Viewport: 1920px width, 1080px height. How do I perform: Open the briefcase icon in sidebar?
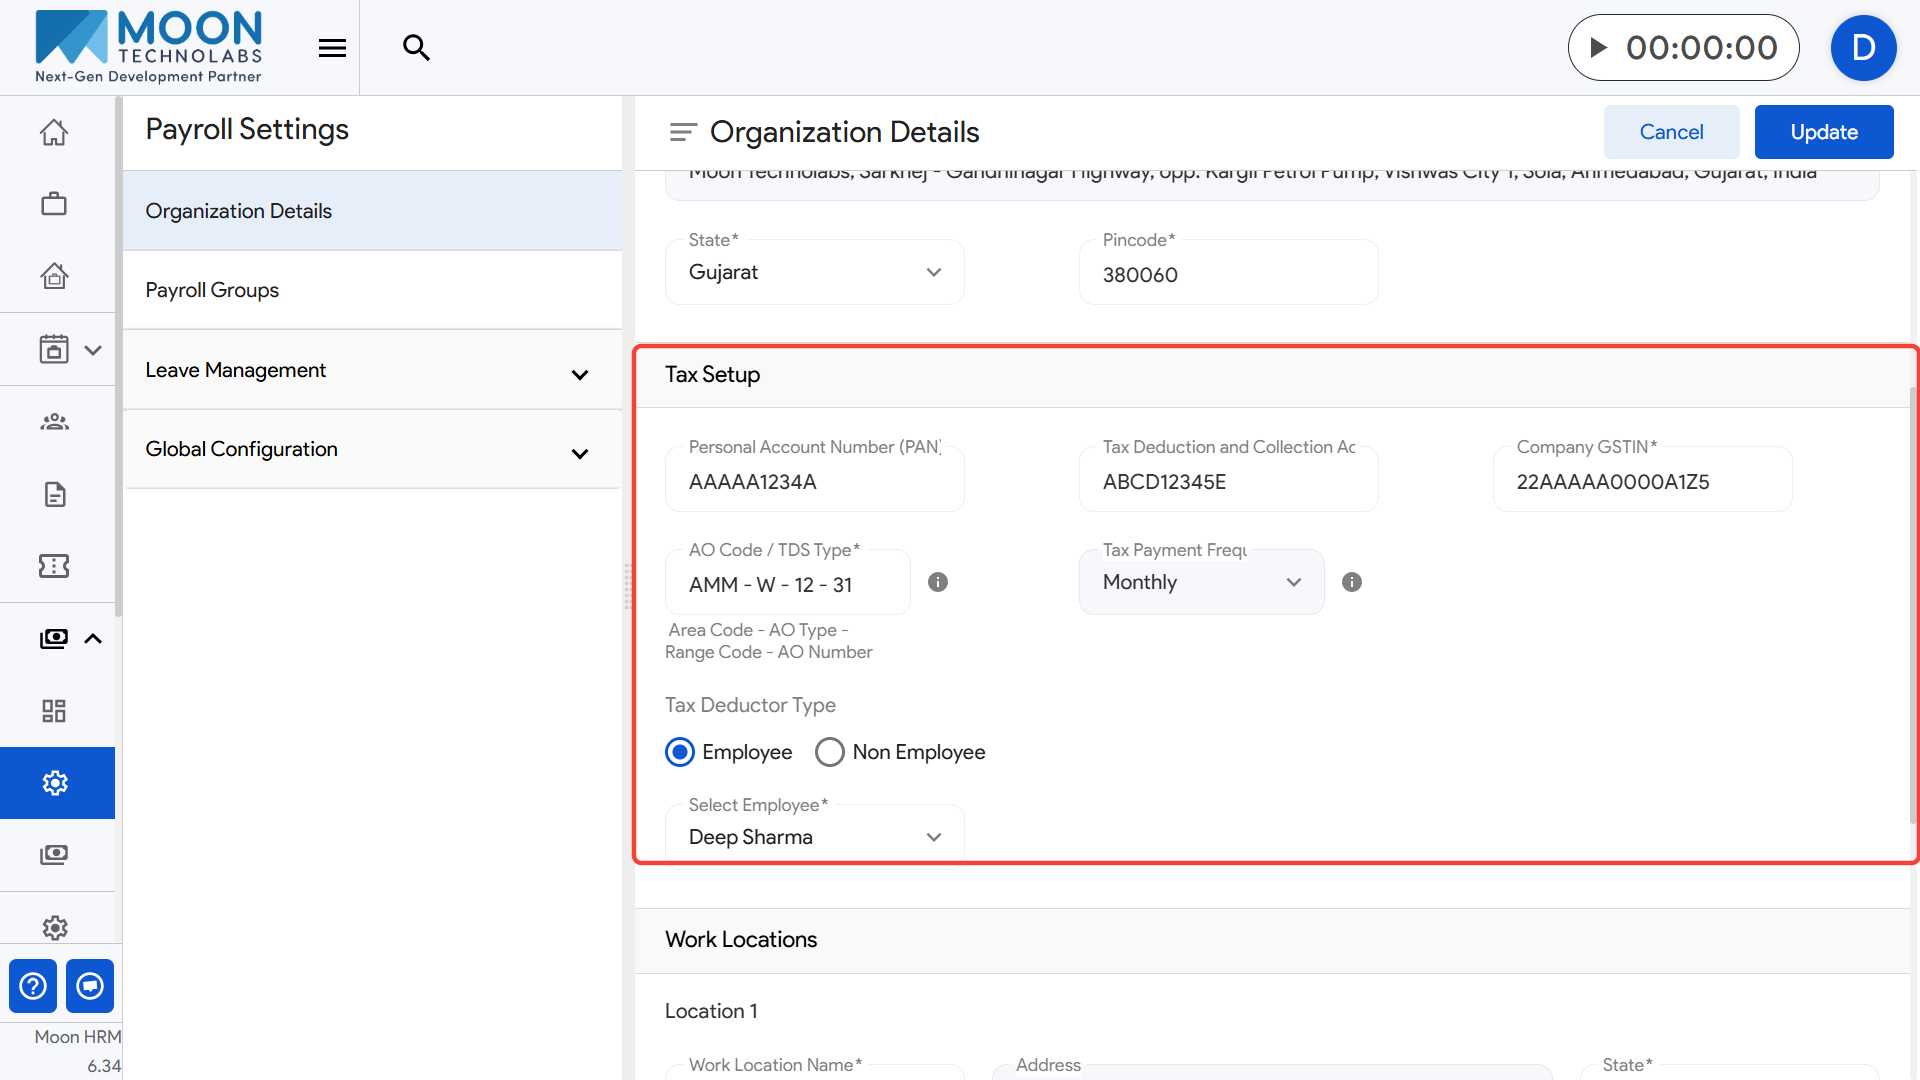pyautogui.click(x=54, y=204)
